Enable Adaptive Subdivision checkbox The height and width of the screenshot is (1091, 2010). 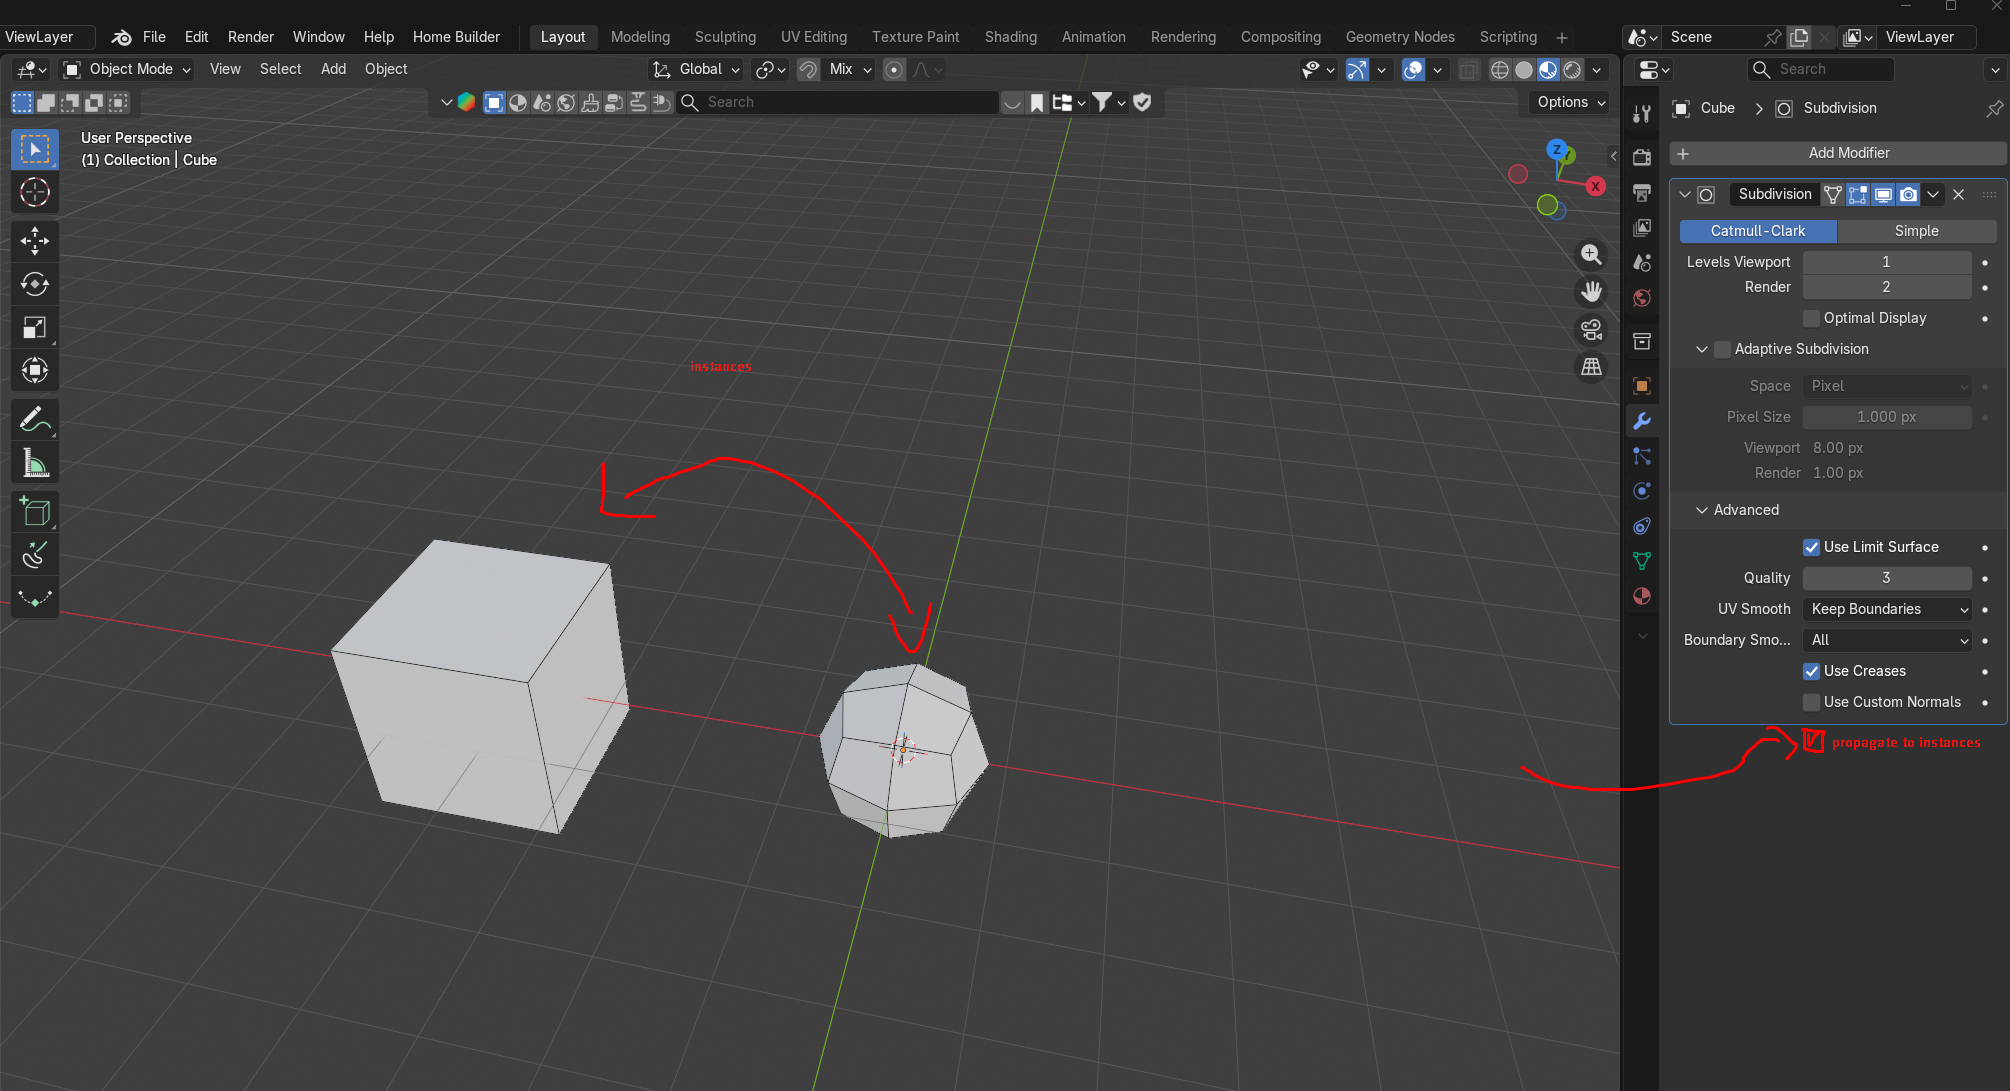(x=1722, y=349)
